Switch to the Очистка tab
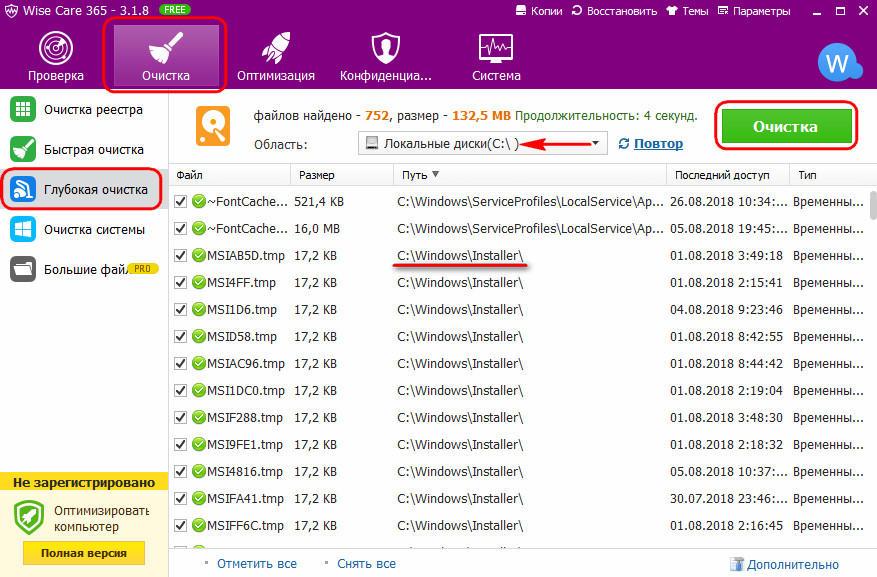This screenshot has width=877, height=577. tap(166, 54)
